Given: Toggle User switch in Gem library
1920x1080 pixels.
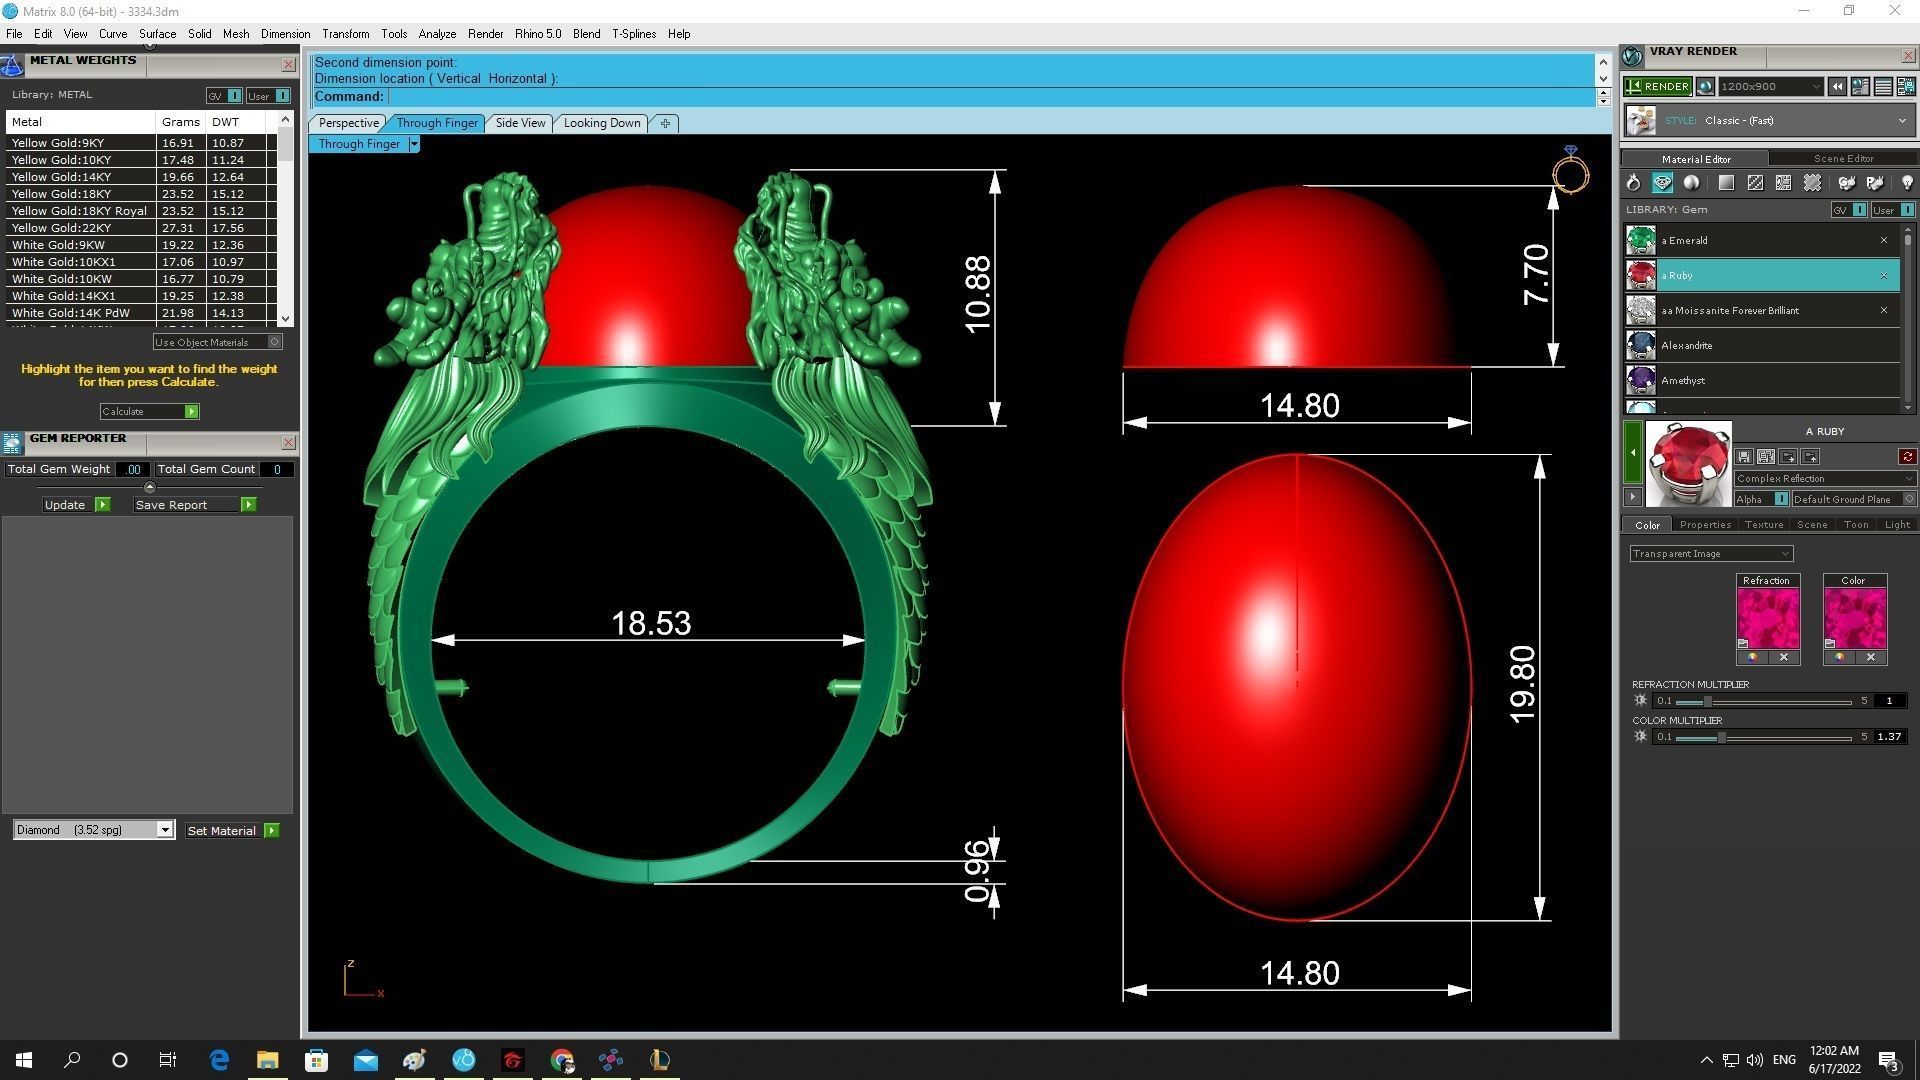Looking at the screenshot, I should click(1893, 210).
